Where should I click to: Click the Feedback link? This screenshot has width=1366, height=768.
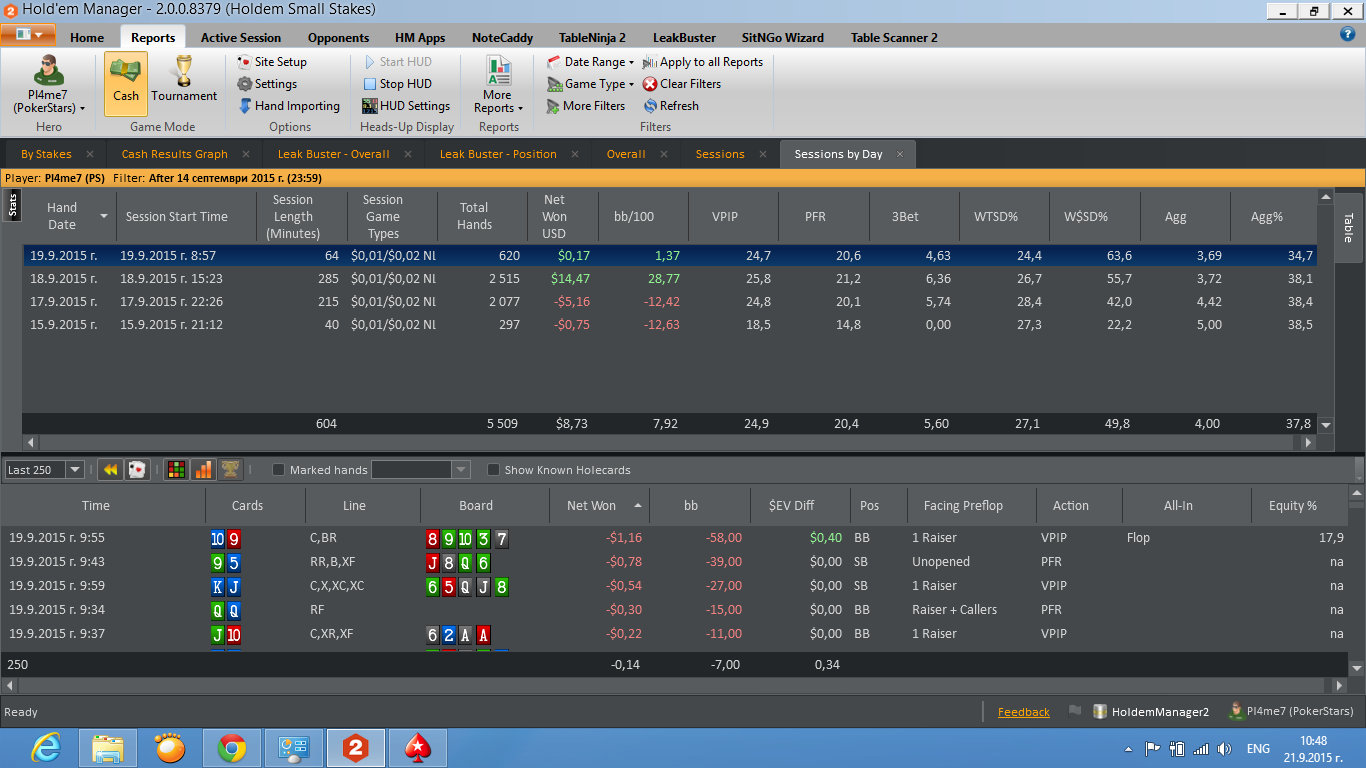click(x=1024, y=712)
